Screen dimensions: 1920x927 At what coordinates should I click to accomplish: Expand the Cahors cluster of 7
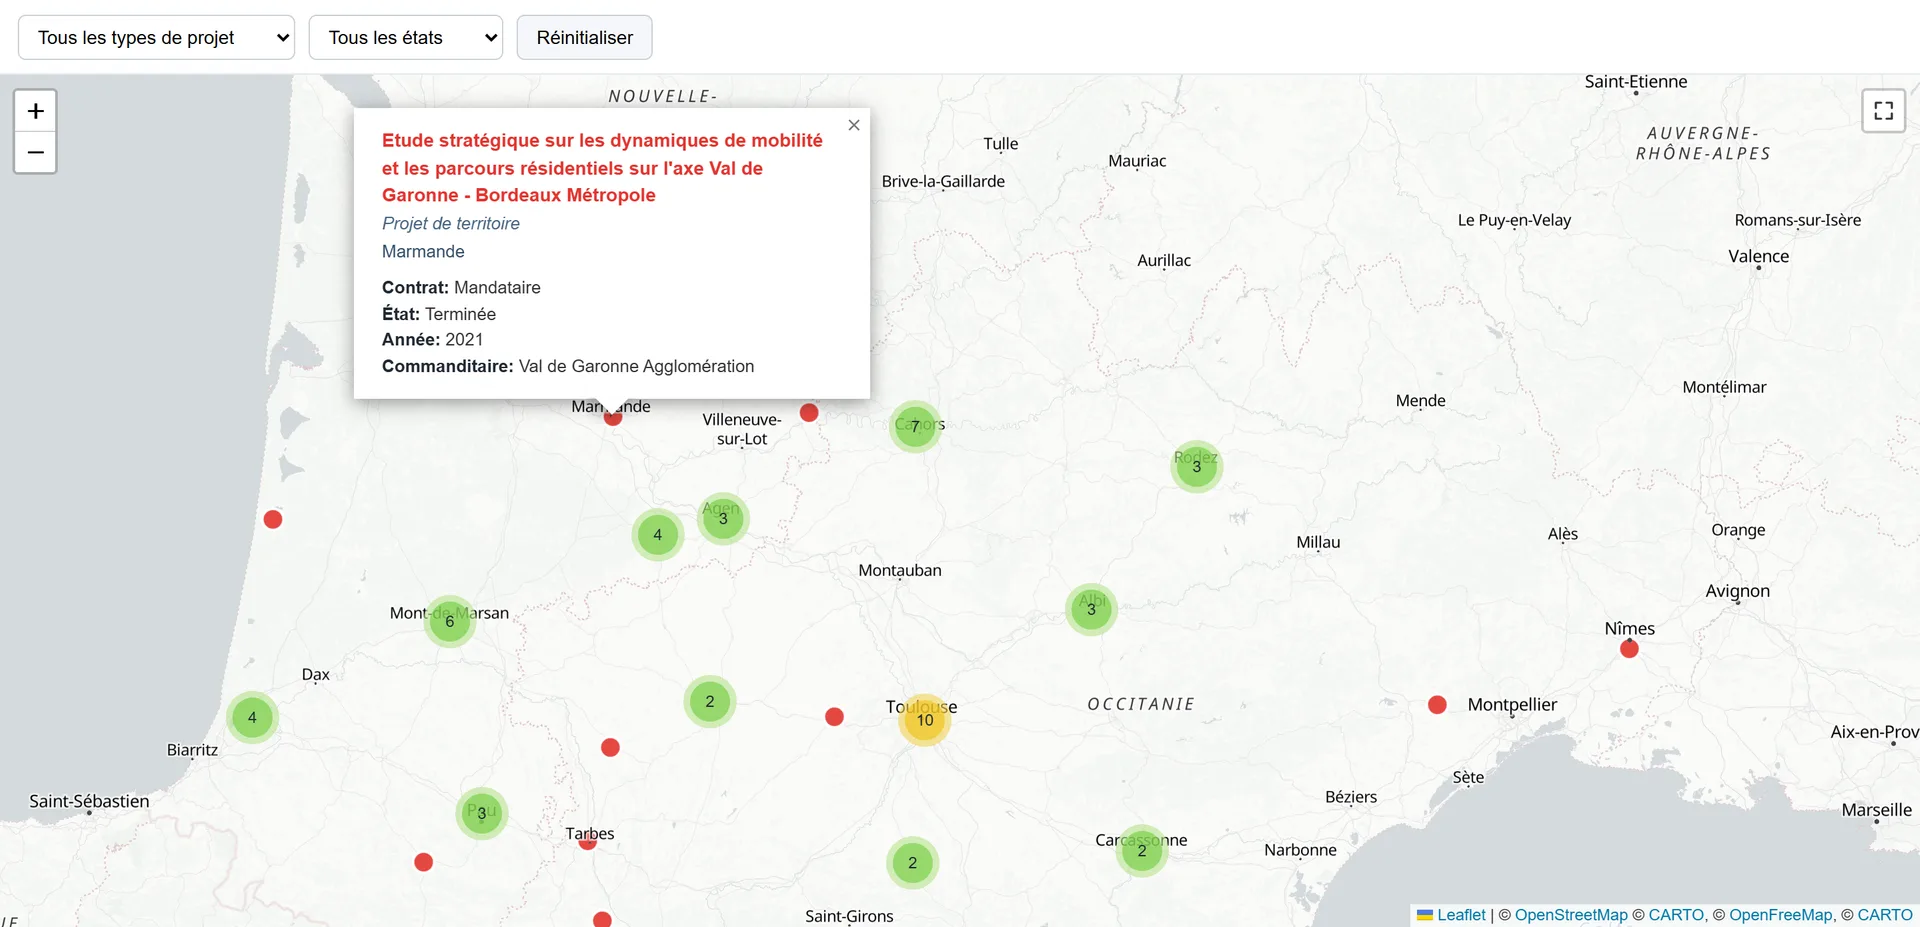915,427
